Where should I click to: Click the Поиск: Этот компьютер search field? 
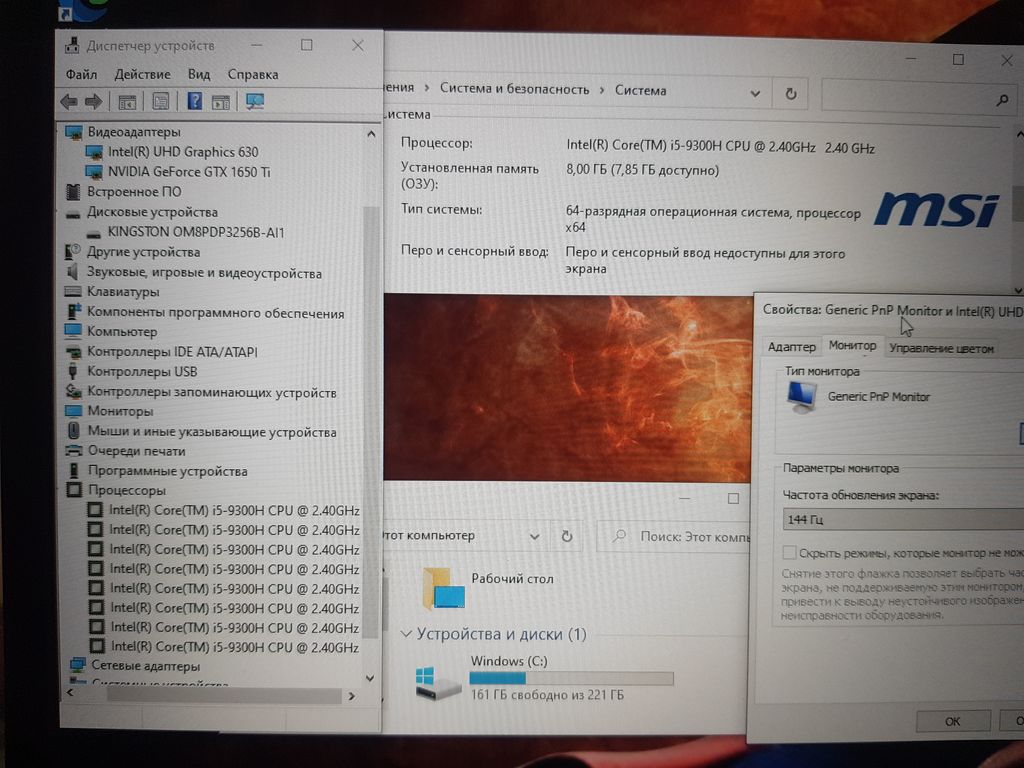coord(690,537)
